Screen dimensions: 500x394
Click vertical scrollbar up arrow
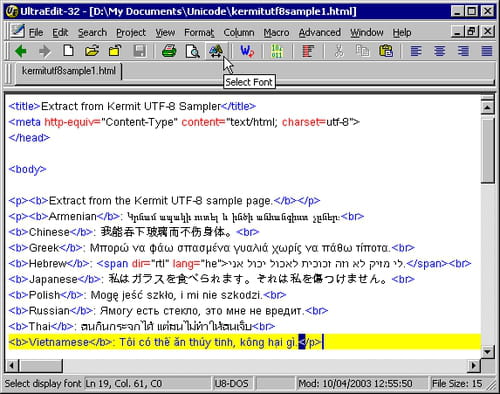click(x=487, y=107)
